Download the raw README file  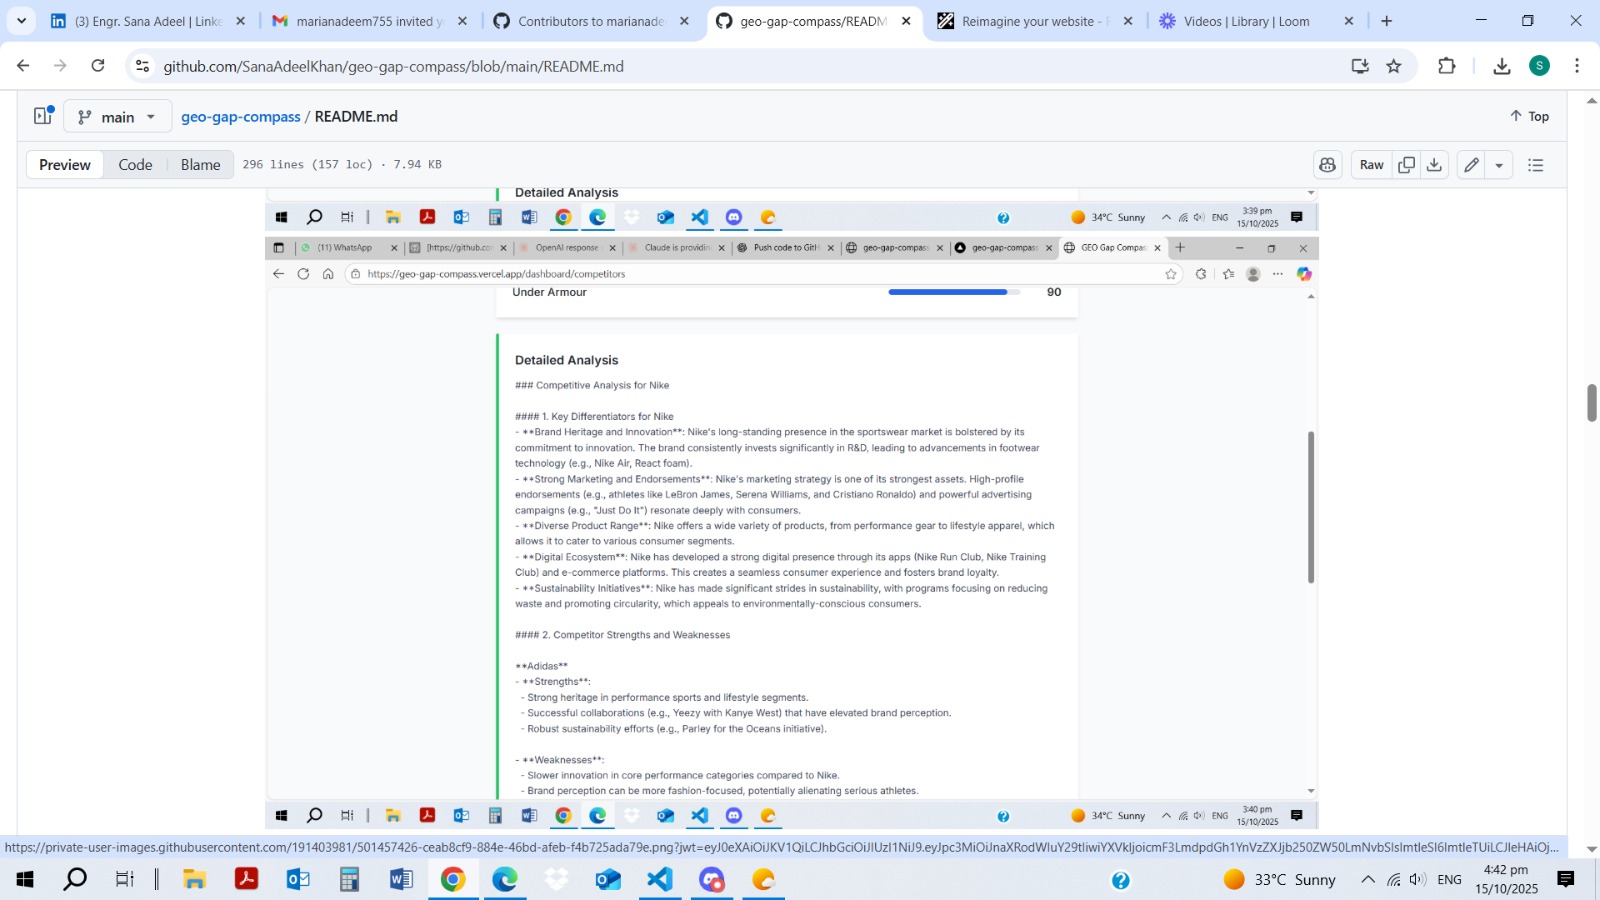[x=1434, y=165]
